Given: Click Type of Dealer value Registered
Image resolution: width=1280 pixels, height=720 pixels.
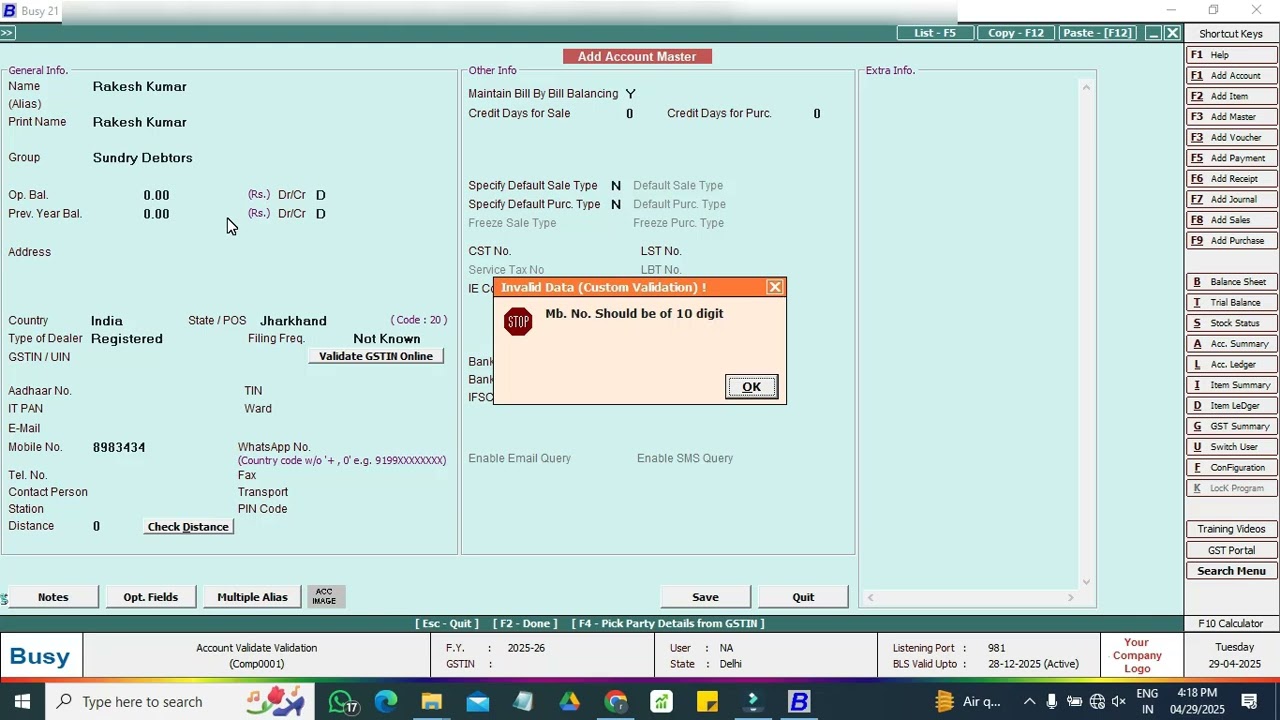Looking at the screenshot, I should tap(127, 339).
